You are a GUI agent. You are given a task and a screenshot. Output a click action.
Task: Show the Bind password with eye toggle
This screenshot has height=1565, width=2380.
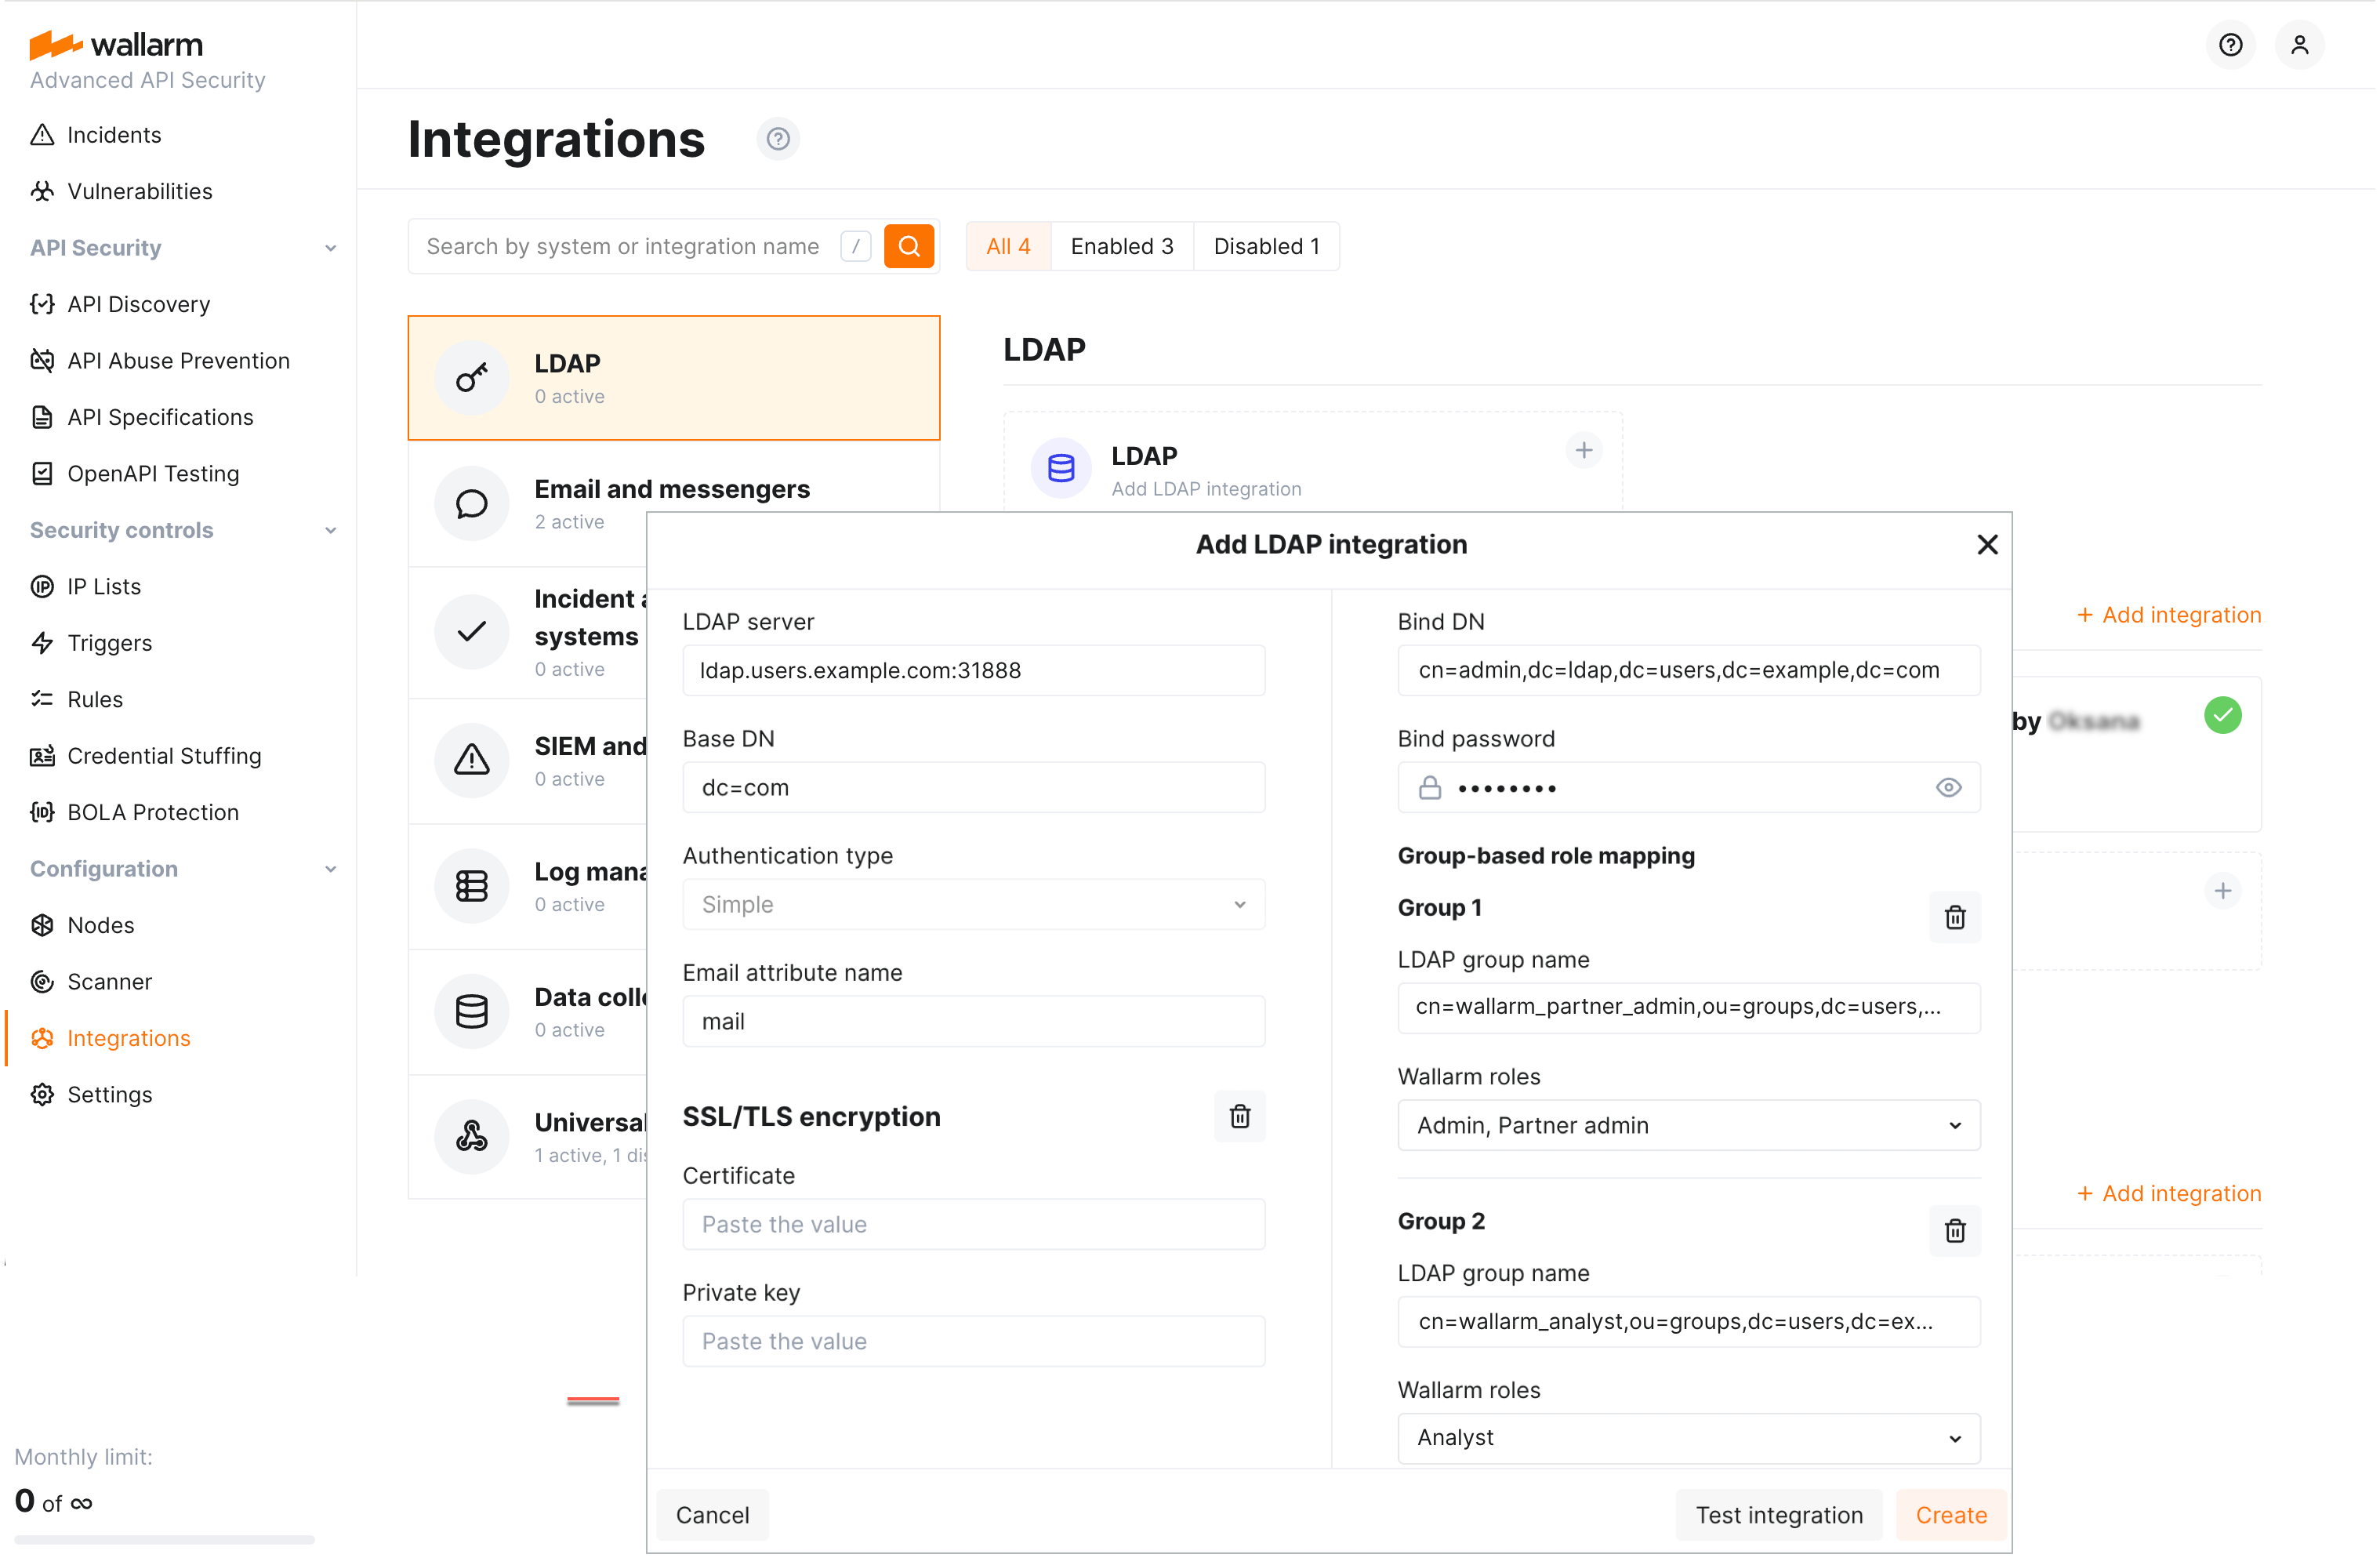click(1949, 787)
